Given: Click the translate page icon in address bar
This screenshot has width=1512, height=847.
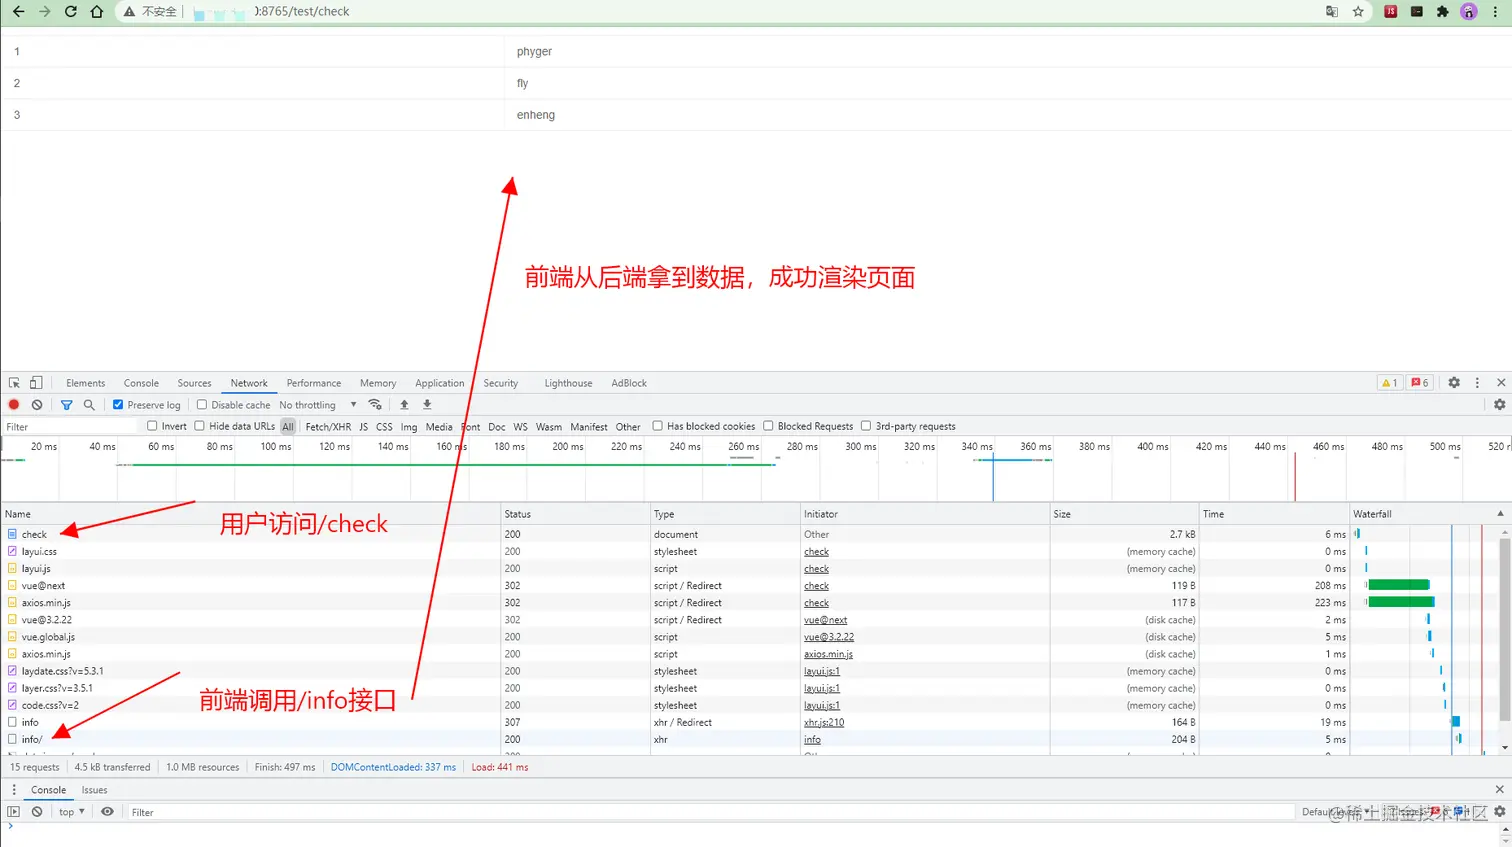Looking at the screenshot, I should pos(1332,12).
